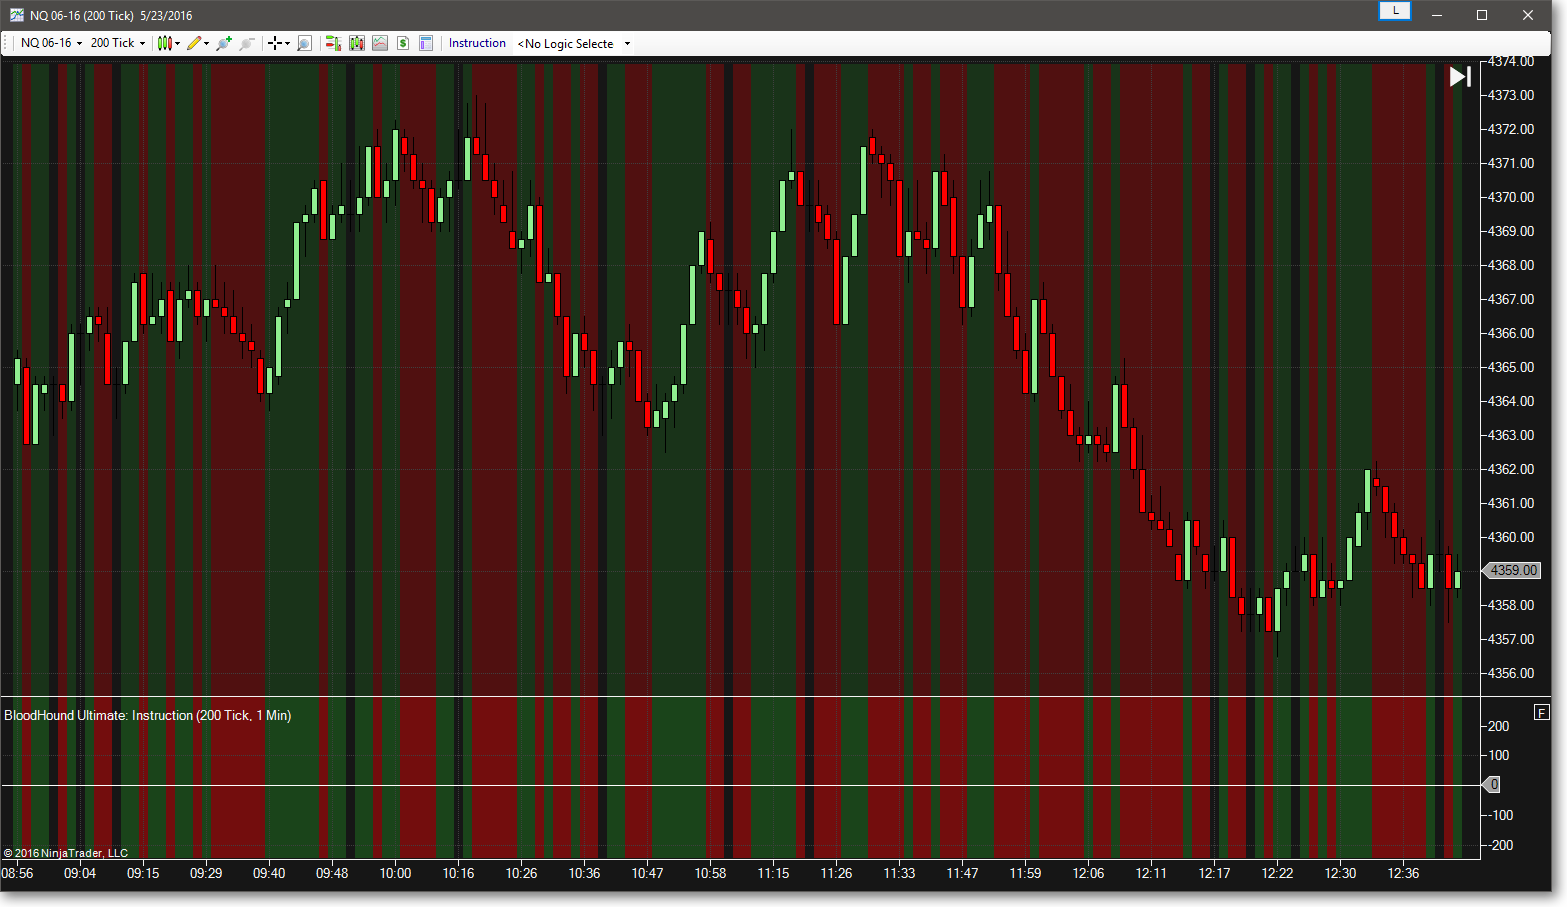Click the 200 indicator axis label
The height and width of the screenshot is (907, 1567).
coord(1499,726)
